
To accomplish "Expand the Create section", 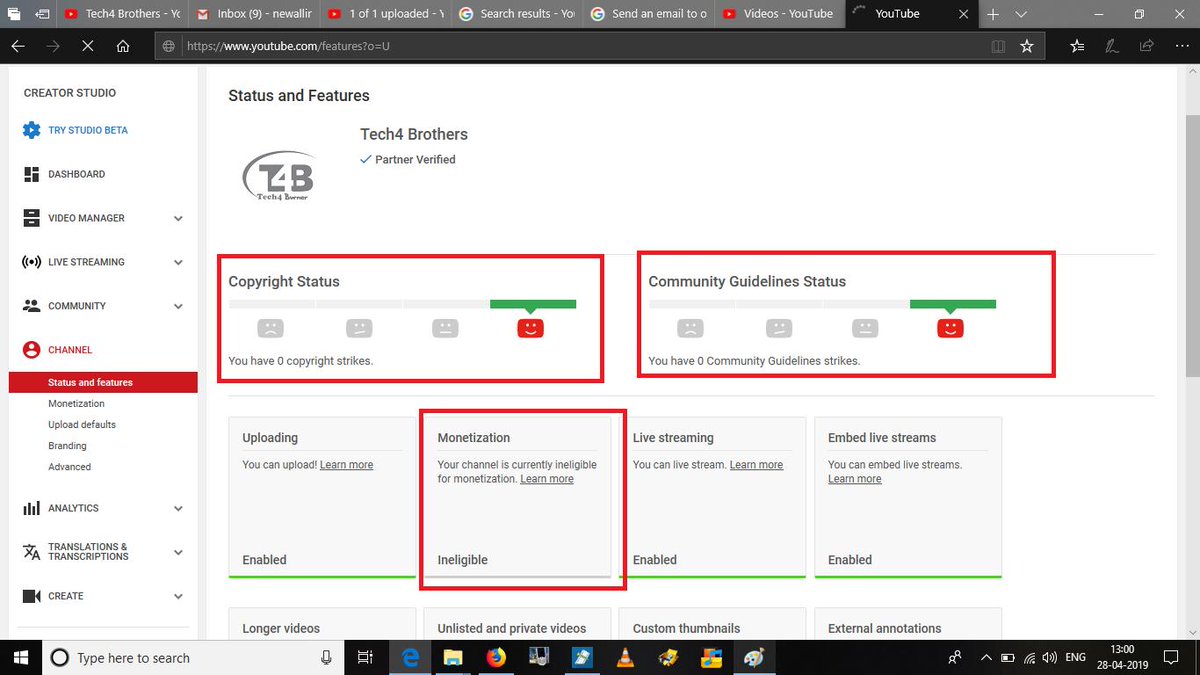I will click(x=178, y=596).
